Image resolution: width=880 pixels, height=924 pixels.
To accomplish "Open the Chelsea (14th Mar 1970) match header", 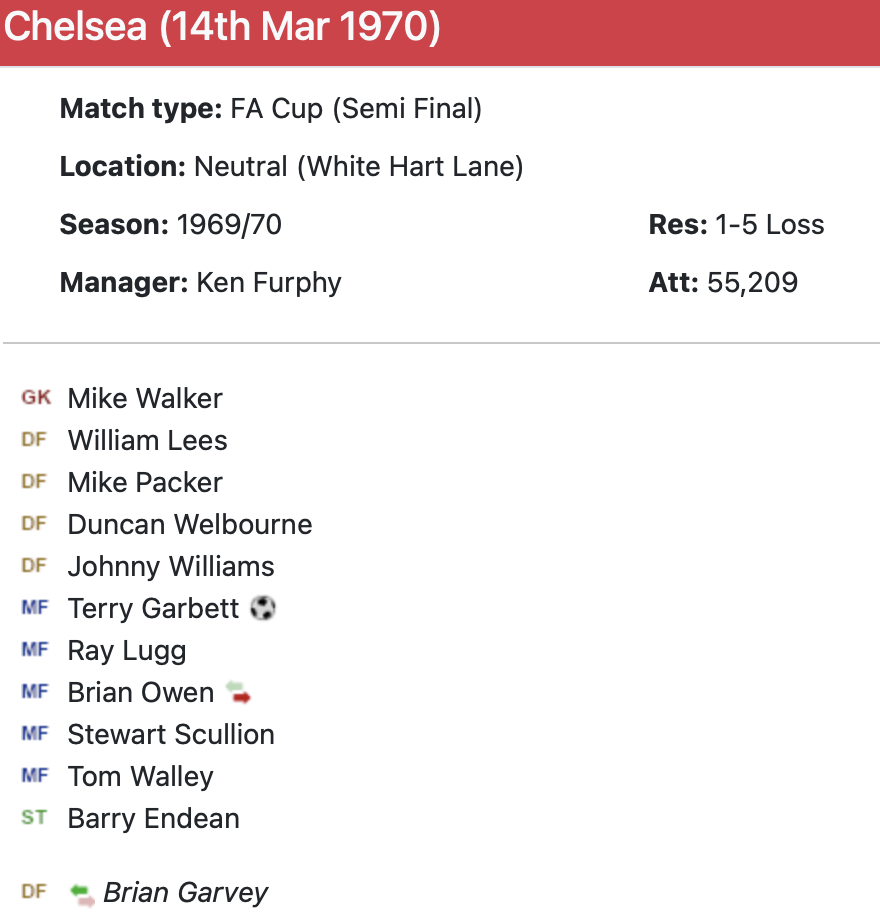I will 222,28.
